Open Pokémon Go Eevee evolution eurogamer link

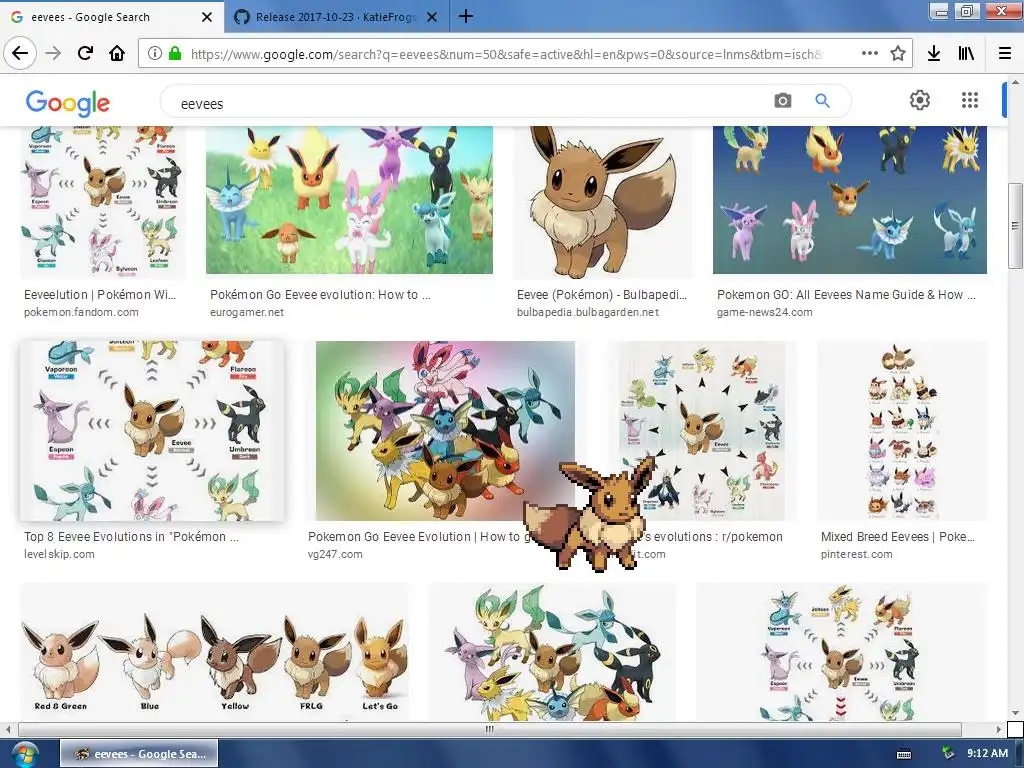point(320,295)
